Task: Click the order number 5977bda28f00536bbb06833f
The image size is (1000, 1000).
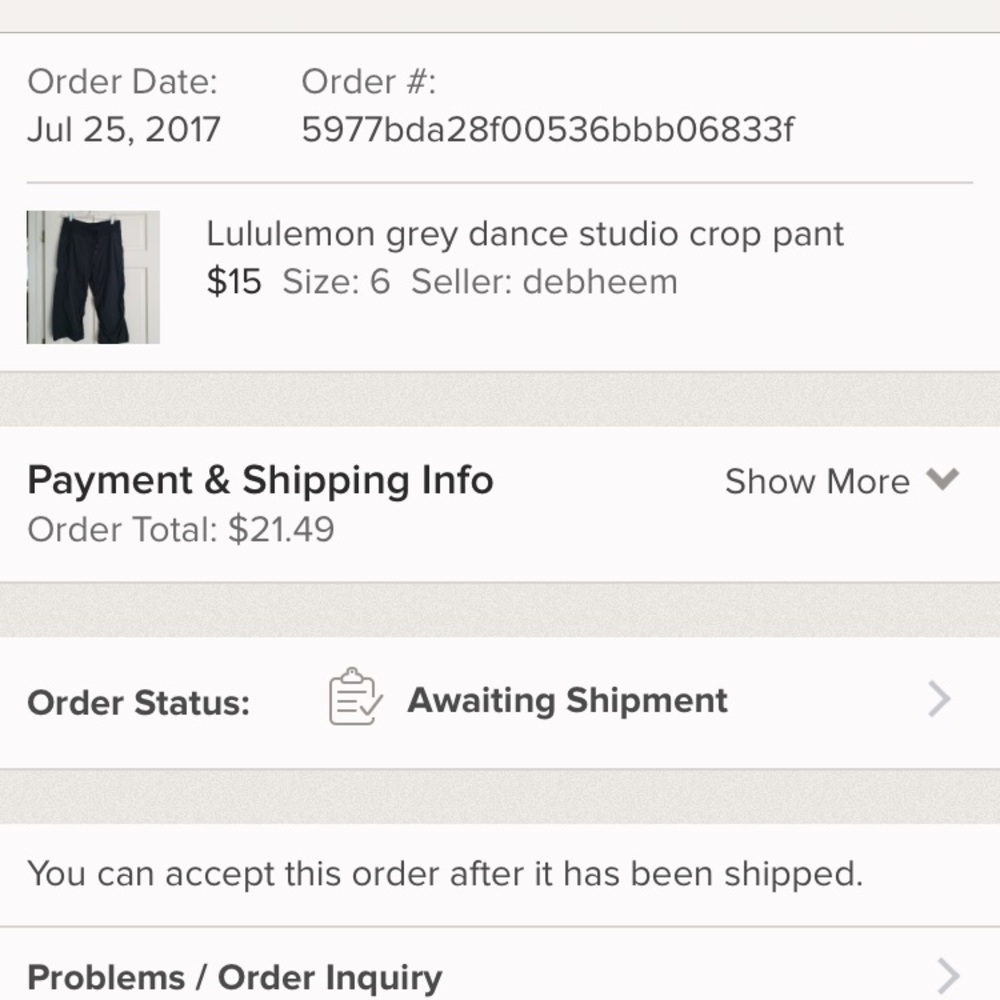Action: (x=548, y=130)
